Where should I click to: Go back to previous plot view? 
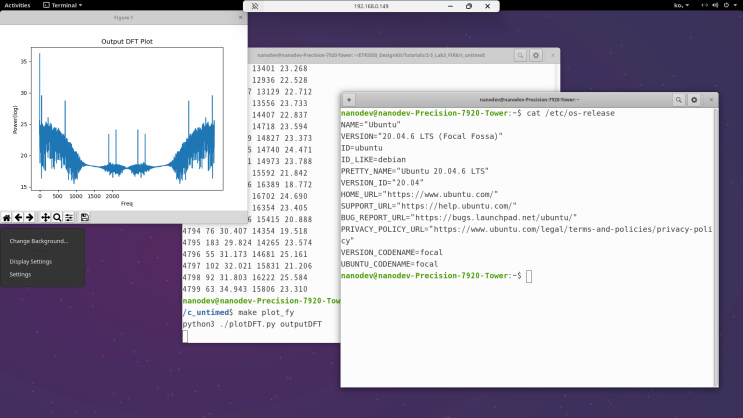coord(18,218)
